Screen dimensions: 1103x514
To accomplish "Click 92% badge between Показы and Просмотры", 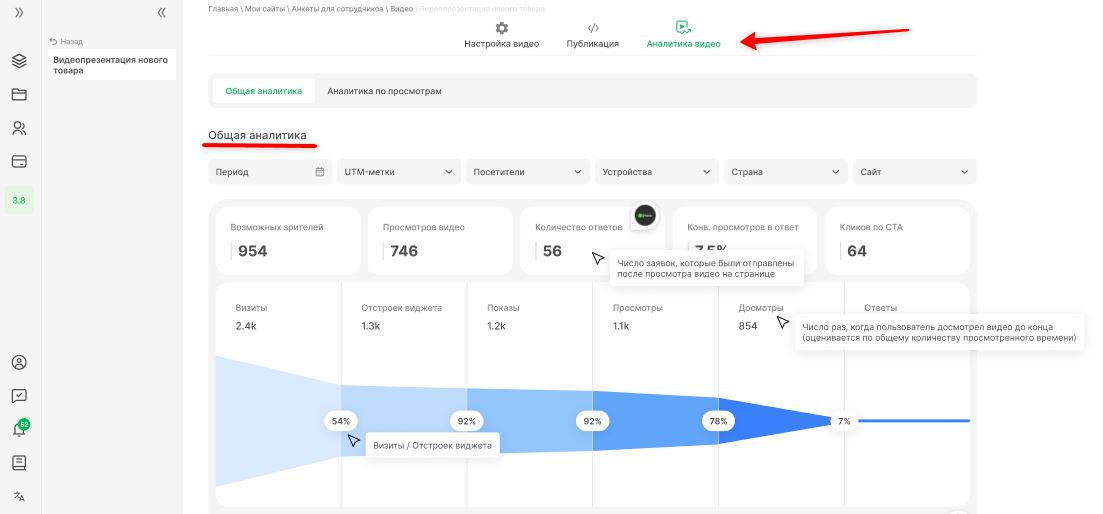I will [x=593, y=421].
